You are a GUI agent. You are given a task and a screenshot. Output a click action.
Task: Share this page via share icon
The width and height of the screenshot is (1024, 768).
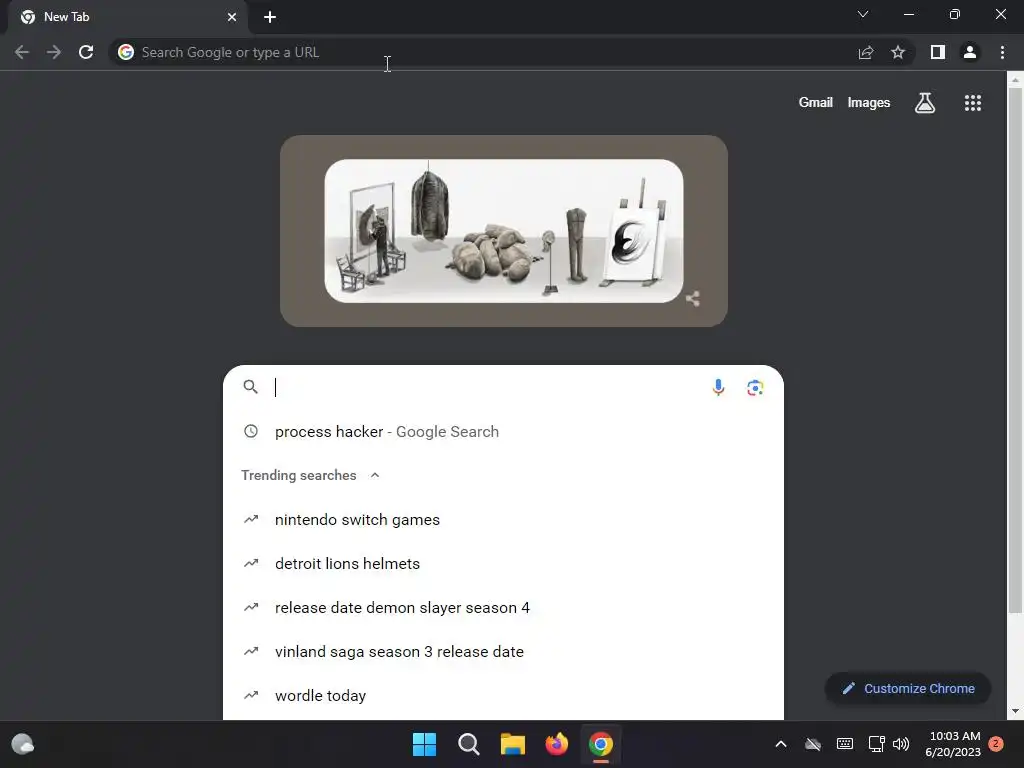click(866, 52)
